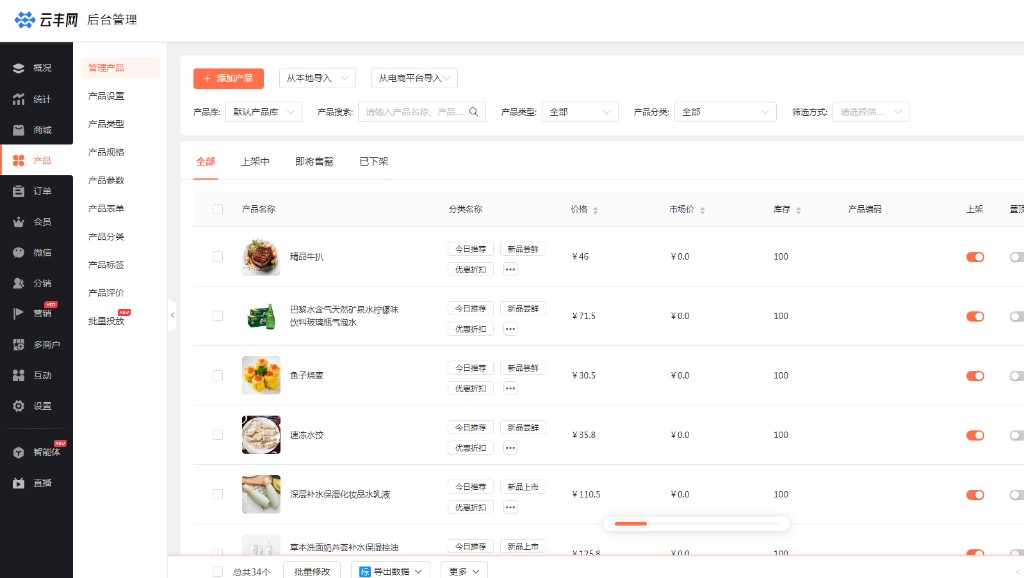Open the 分销 distribution sidebar icon
This screenshot has width=1024, height=578.
click(x=18, y=283)
